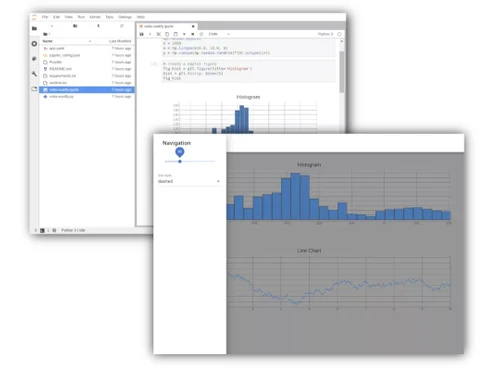Open the Commands palette sidebar icon
Screen dimensions: 500x375
pos(34,59)
